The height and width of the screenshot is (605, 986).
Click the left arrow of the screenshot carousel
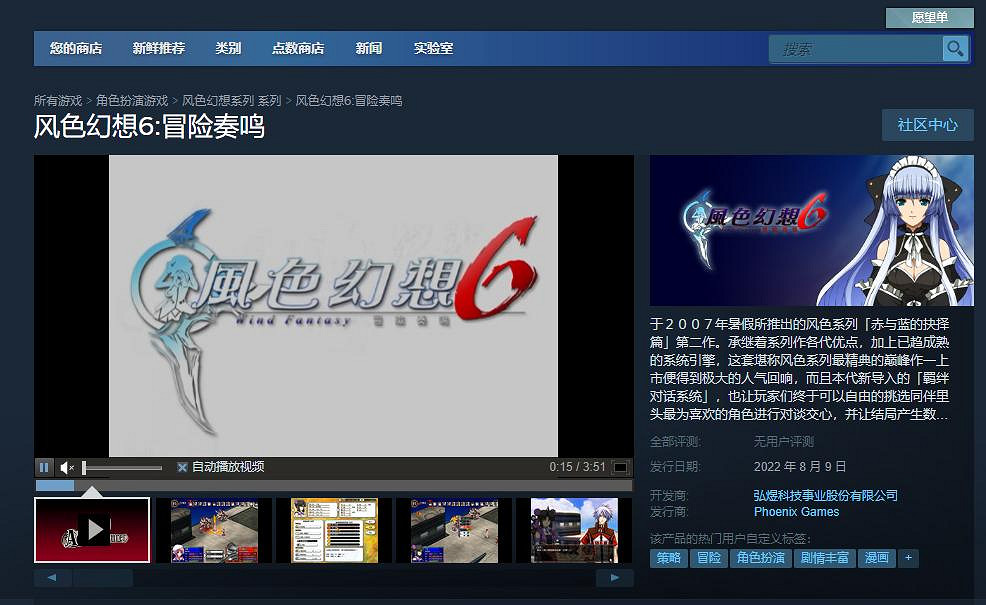click(x=52, y=577)
